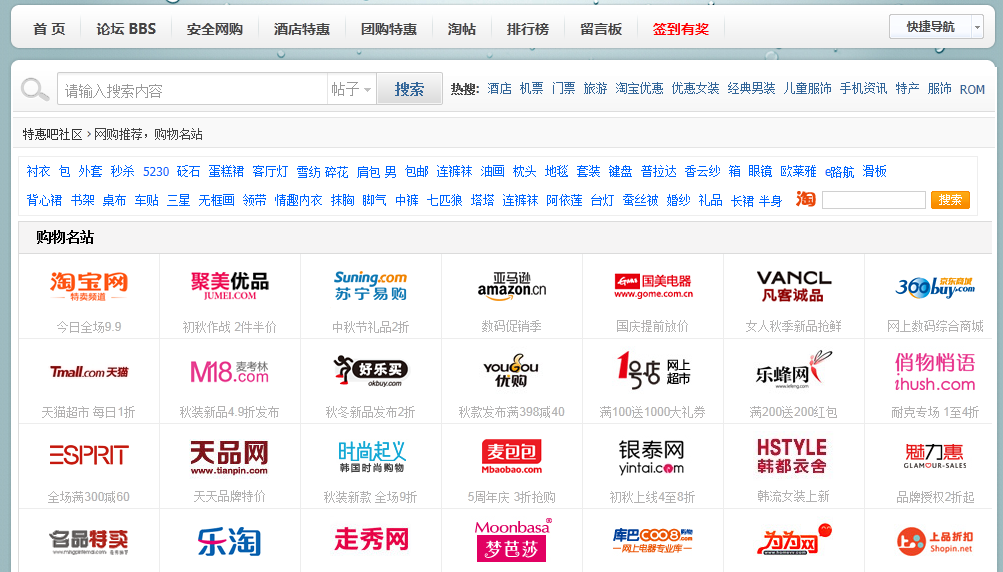Click the magnifier search icon

coord(35,90)
